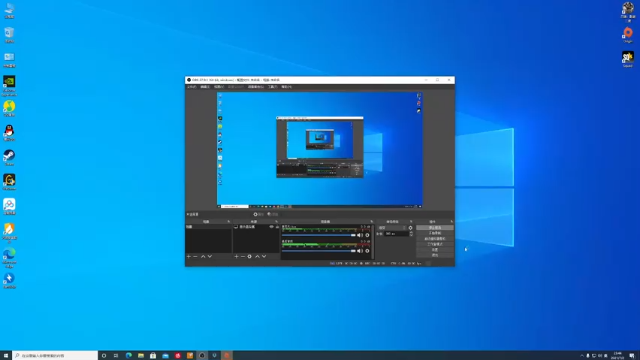The width and height of the screenshot is (640, 360).
Task: Open settings gear of the top audio mixer channel
Action: coord(367,235)
